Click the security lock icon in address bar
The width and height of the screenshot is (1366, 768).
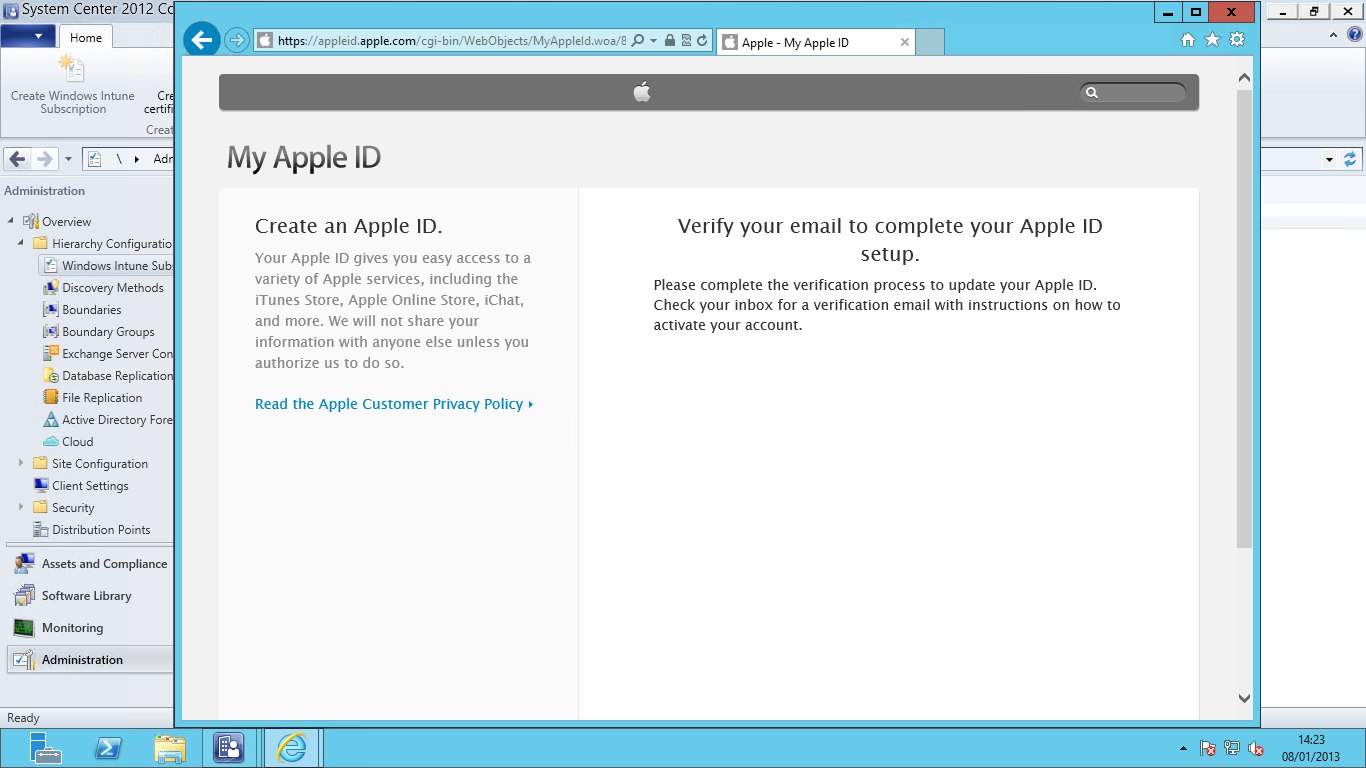tap(669, 41)
